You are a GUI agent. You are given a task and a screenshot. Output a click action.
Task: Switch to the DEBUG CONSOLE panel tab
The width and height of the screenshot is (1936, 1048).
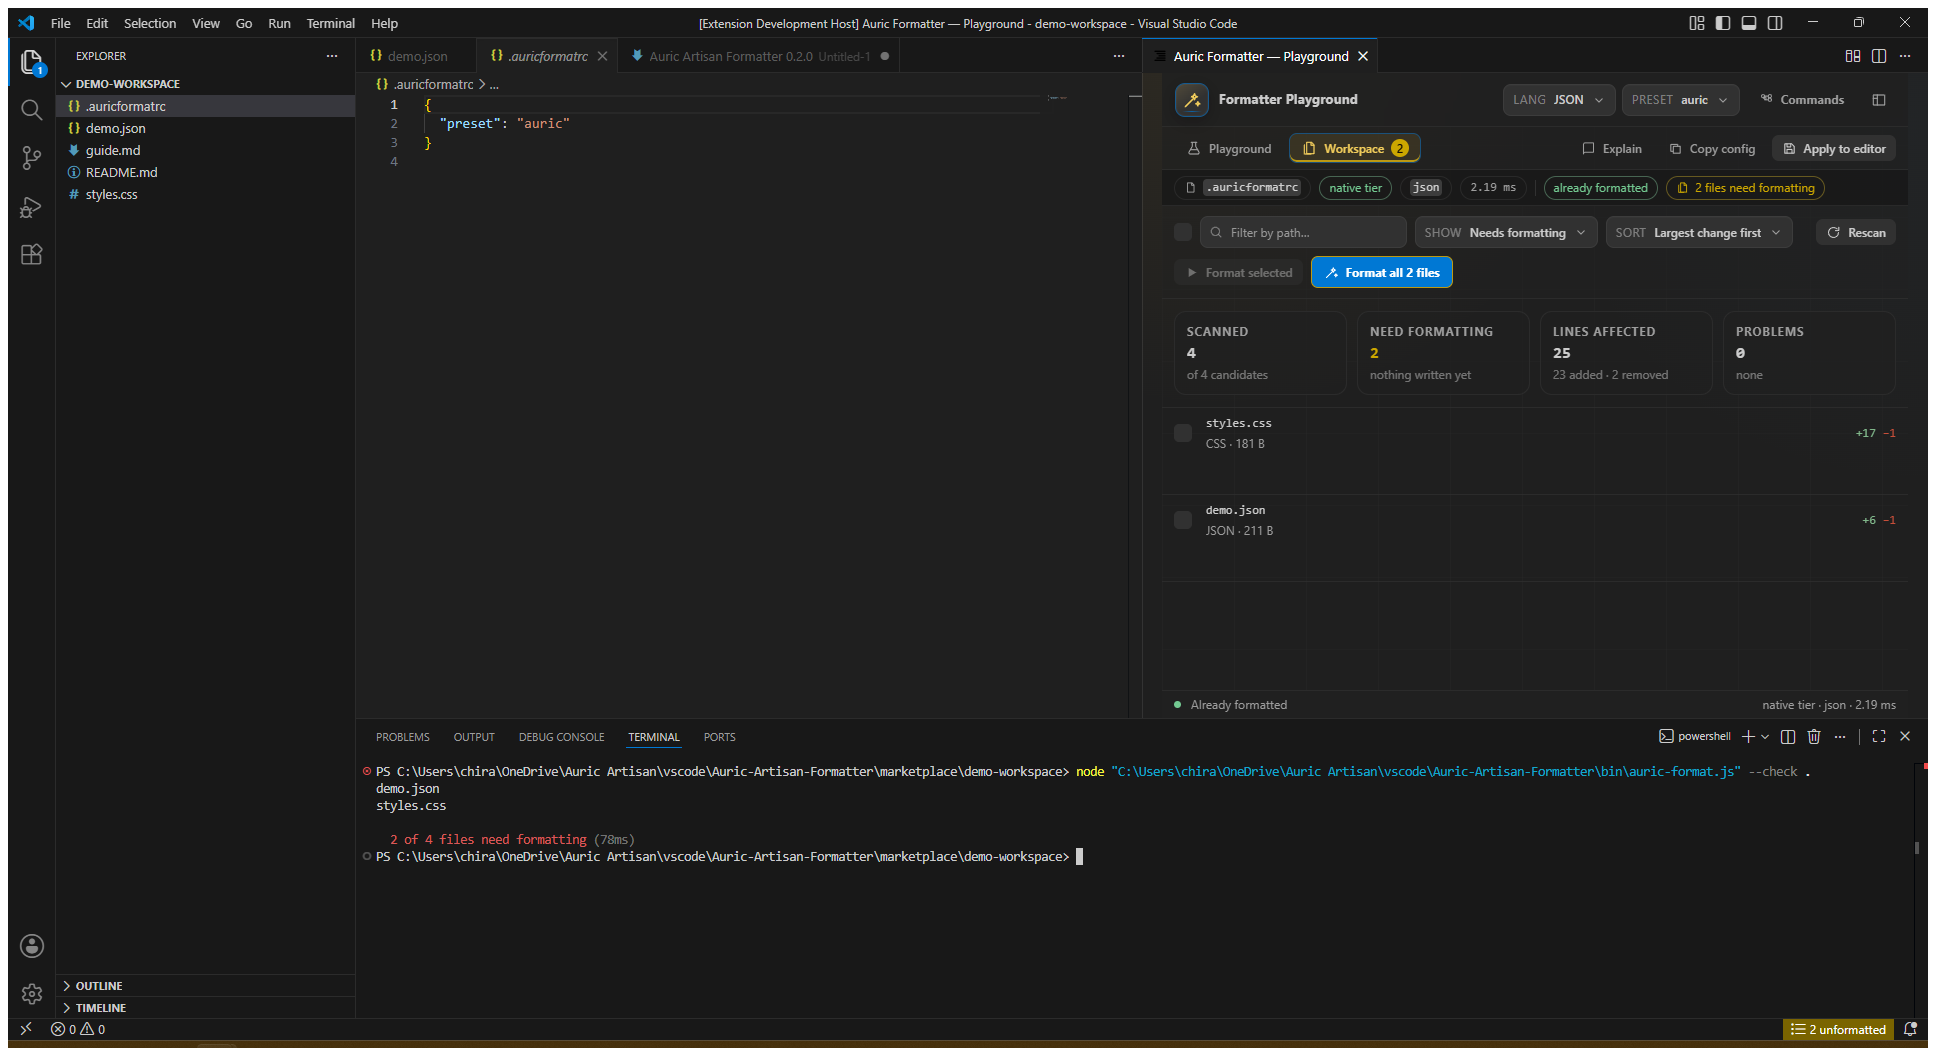[x=561, y=737]
